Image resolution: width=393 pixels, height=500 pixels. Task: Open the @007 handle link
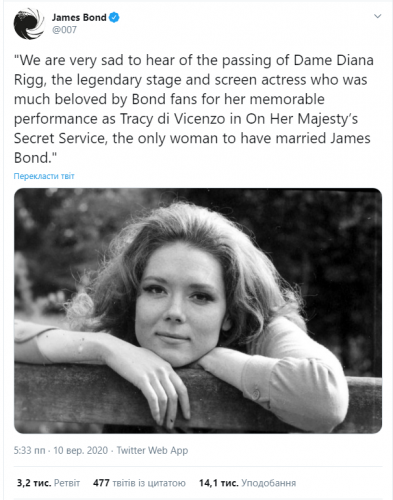pyautogui.click(x=64, y=30)
